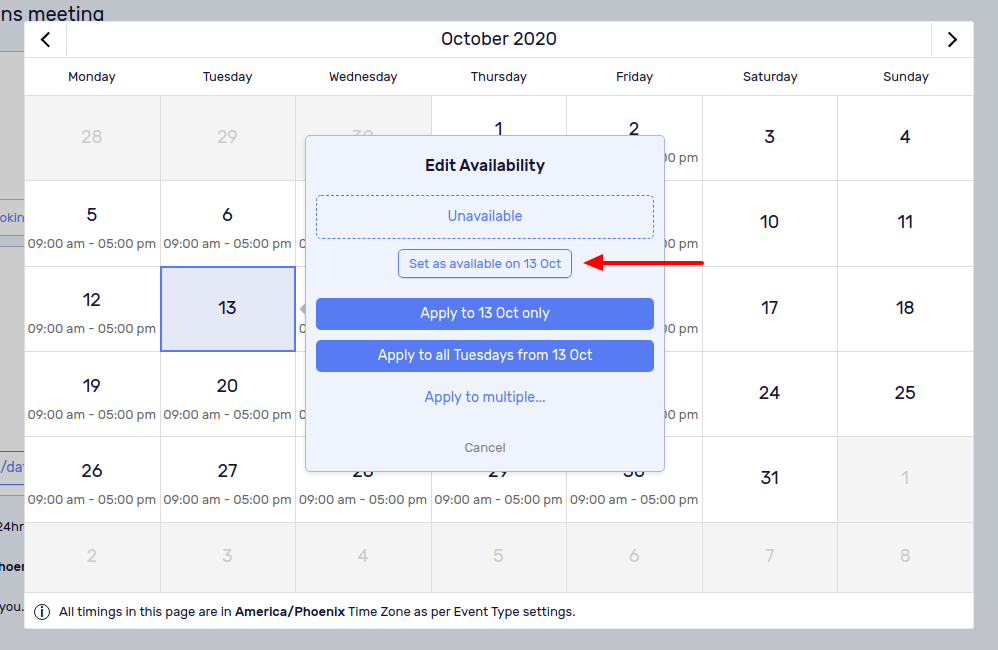
Task: Click Set as available on 13 Oct
Action: (x=484, y=264)
